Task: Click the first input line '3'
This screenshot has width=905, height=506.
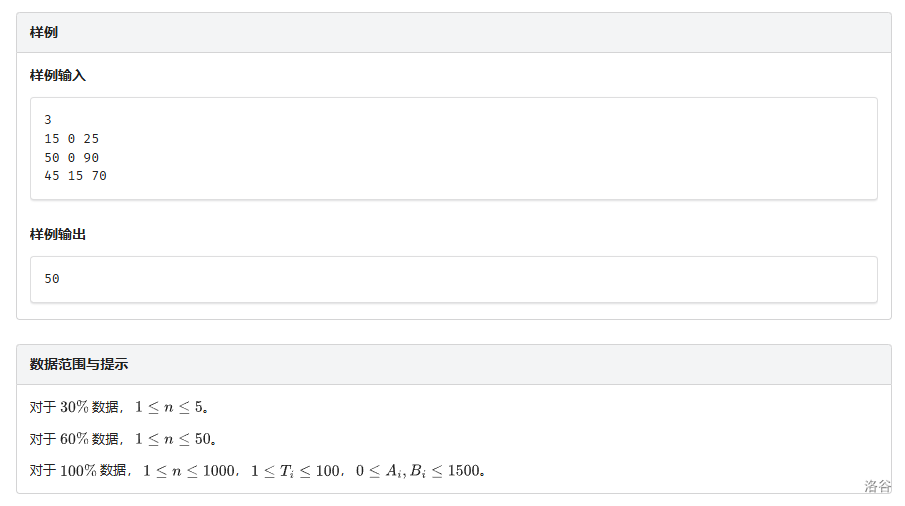Action: point(48,120)
